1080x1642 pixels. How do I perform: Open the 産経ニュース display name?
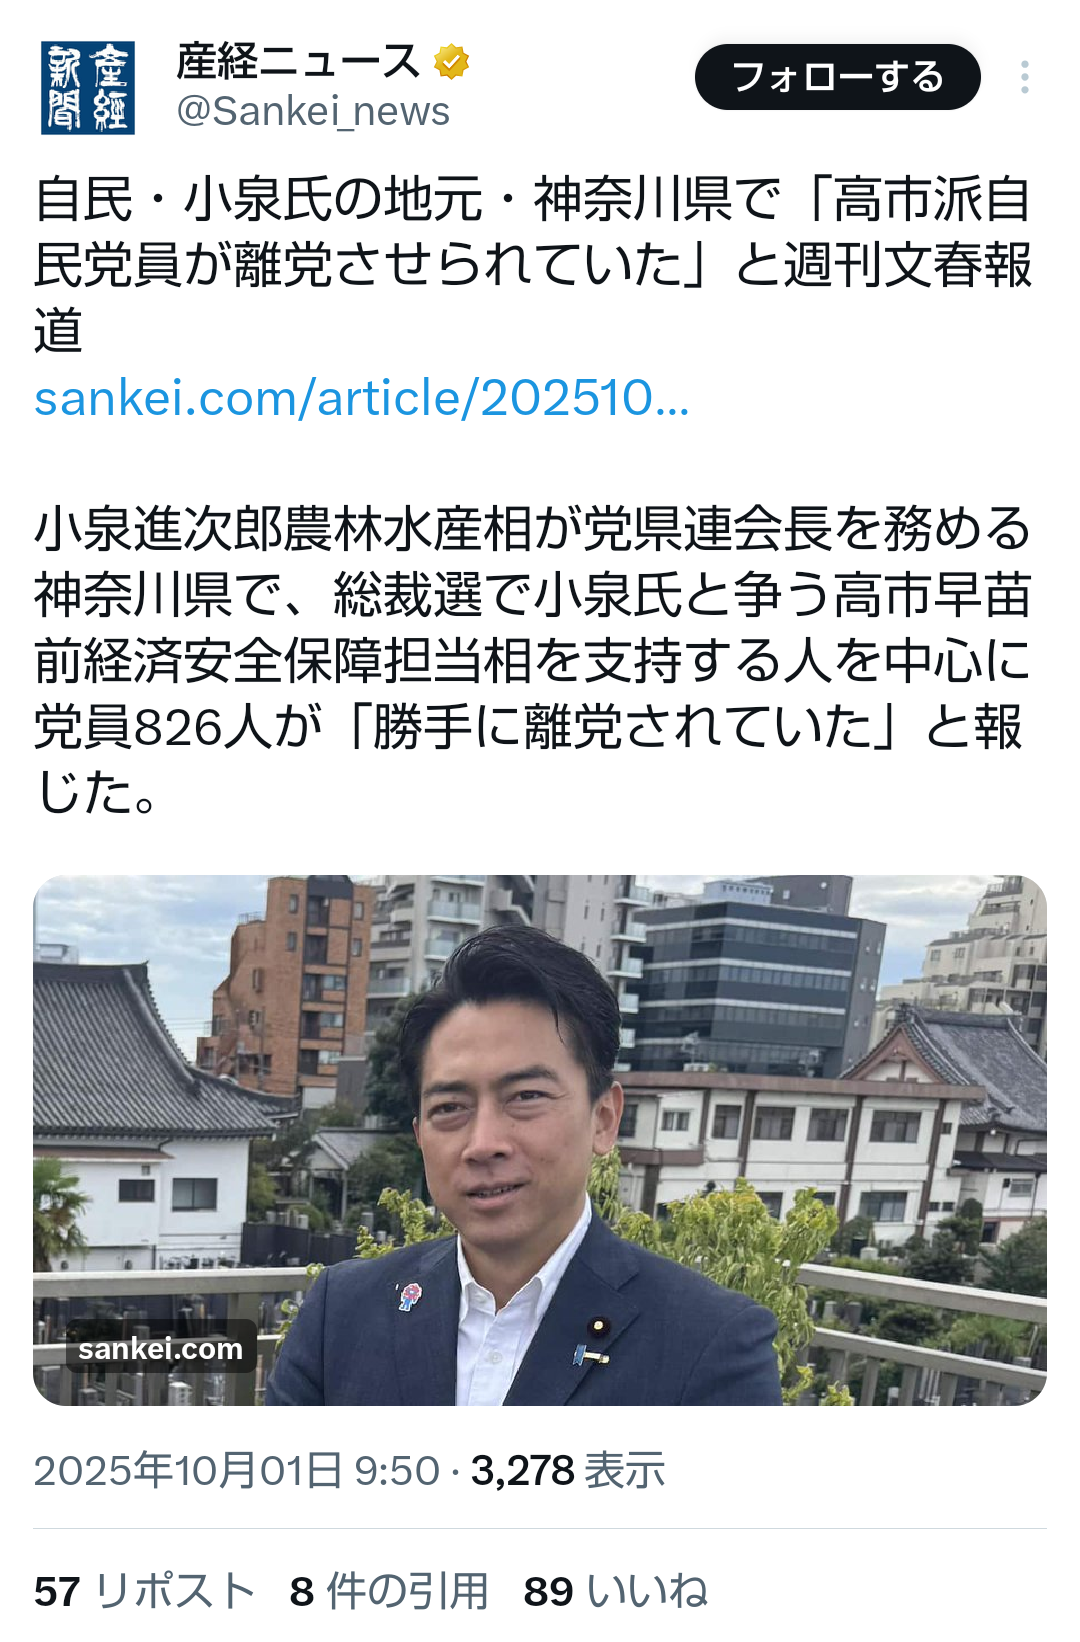pyautogui.click(x=298, y=62)
